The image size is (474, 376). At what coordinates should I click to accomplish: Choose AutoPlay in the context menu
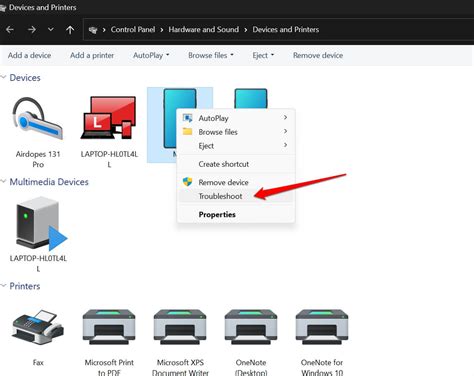pos(236,118)
